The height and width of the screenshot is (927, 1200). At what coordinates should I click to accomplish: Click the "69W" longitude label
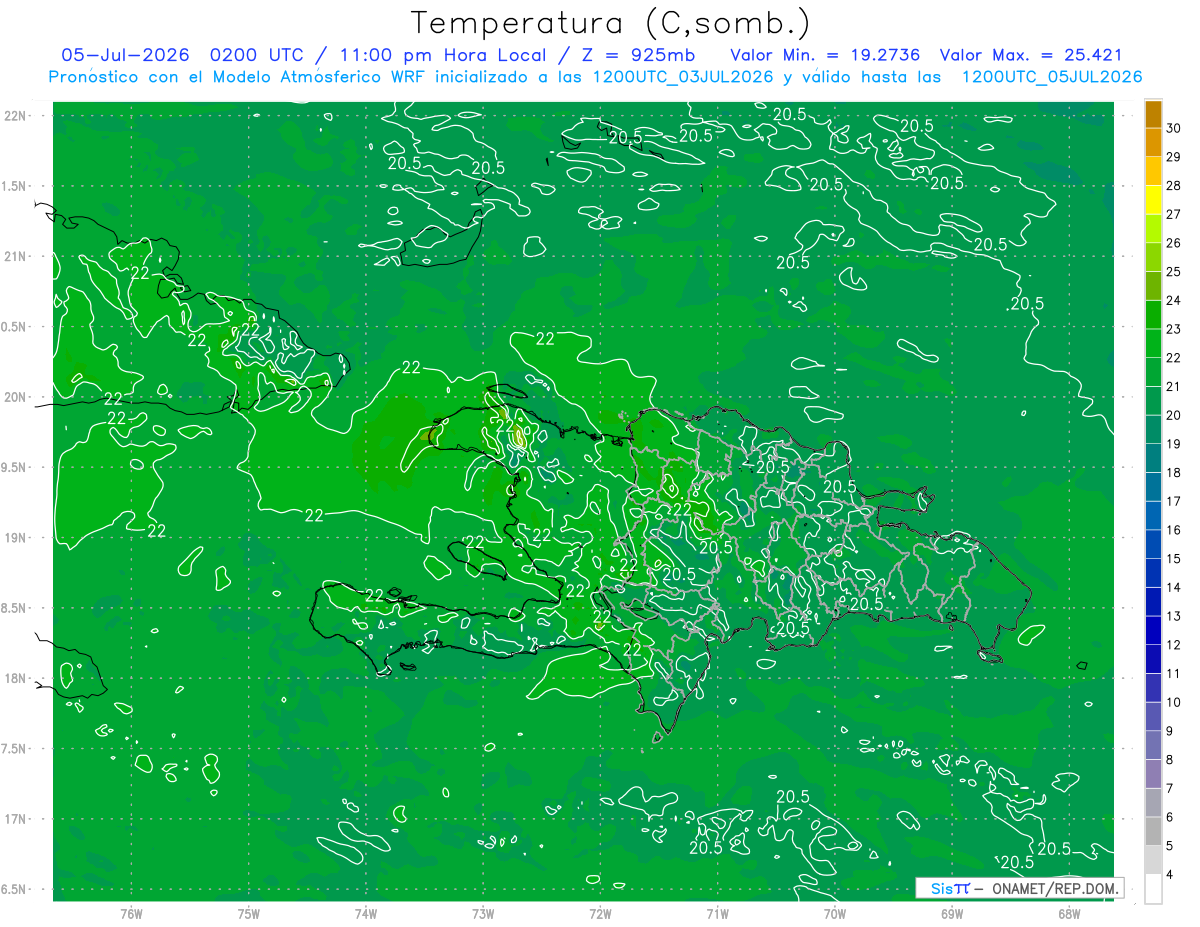click(x=952, y=913)
